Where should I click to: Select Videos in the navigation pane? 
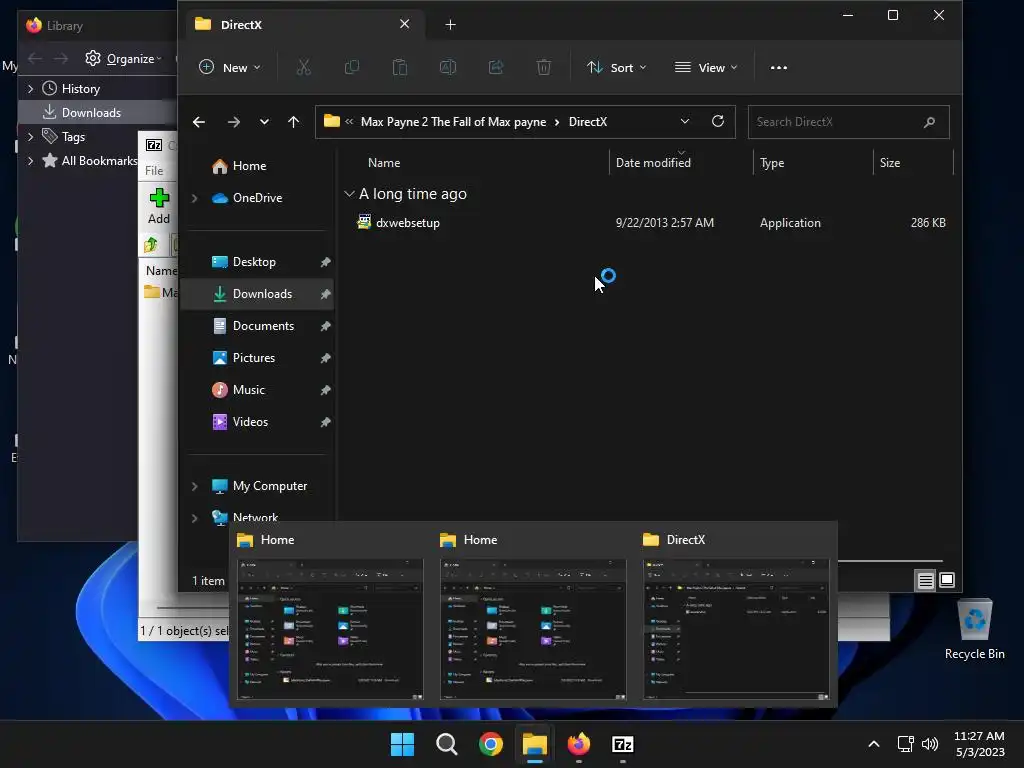259,422
